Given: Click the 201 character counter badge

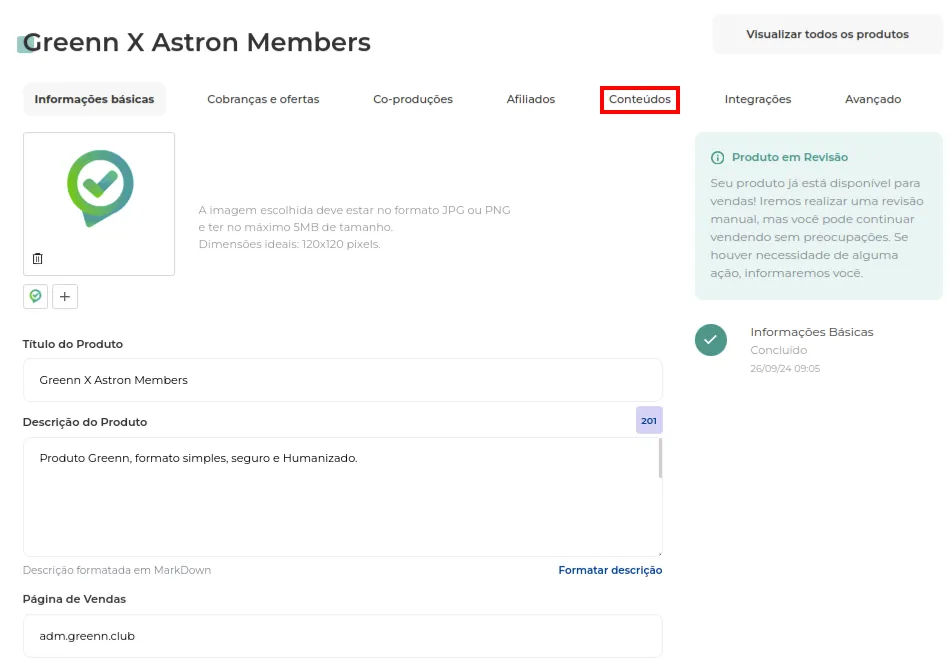Looking at the screenshot, I should click(649, 420).
